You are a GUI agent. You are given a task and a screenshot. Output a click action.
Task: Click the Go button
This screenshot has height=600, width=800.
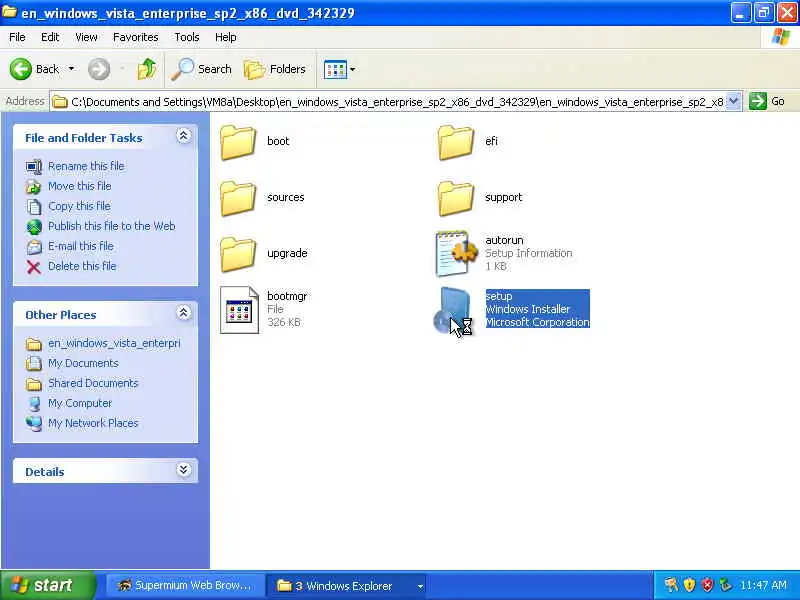coord(767,101)
